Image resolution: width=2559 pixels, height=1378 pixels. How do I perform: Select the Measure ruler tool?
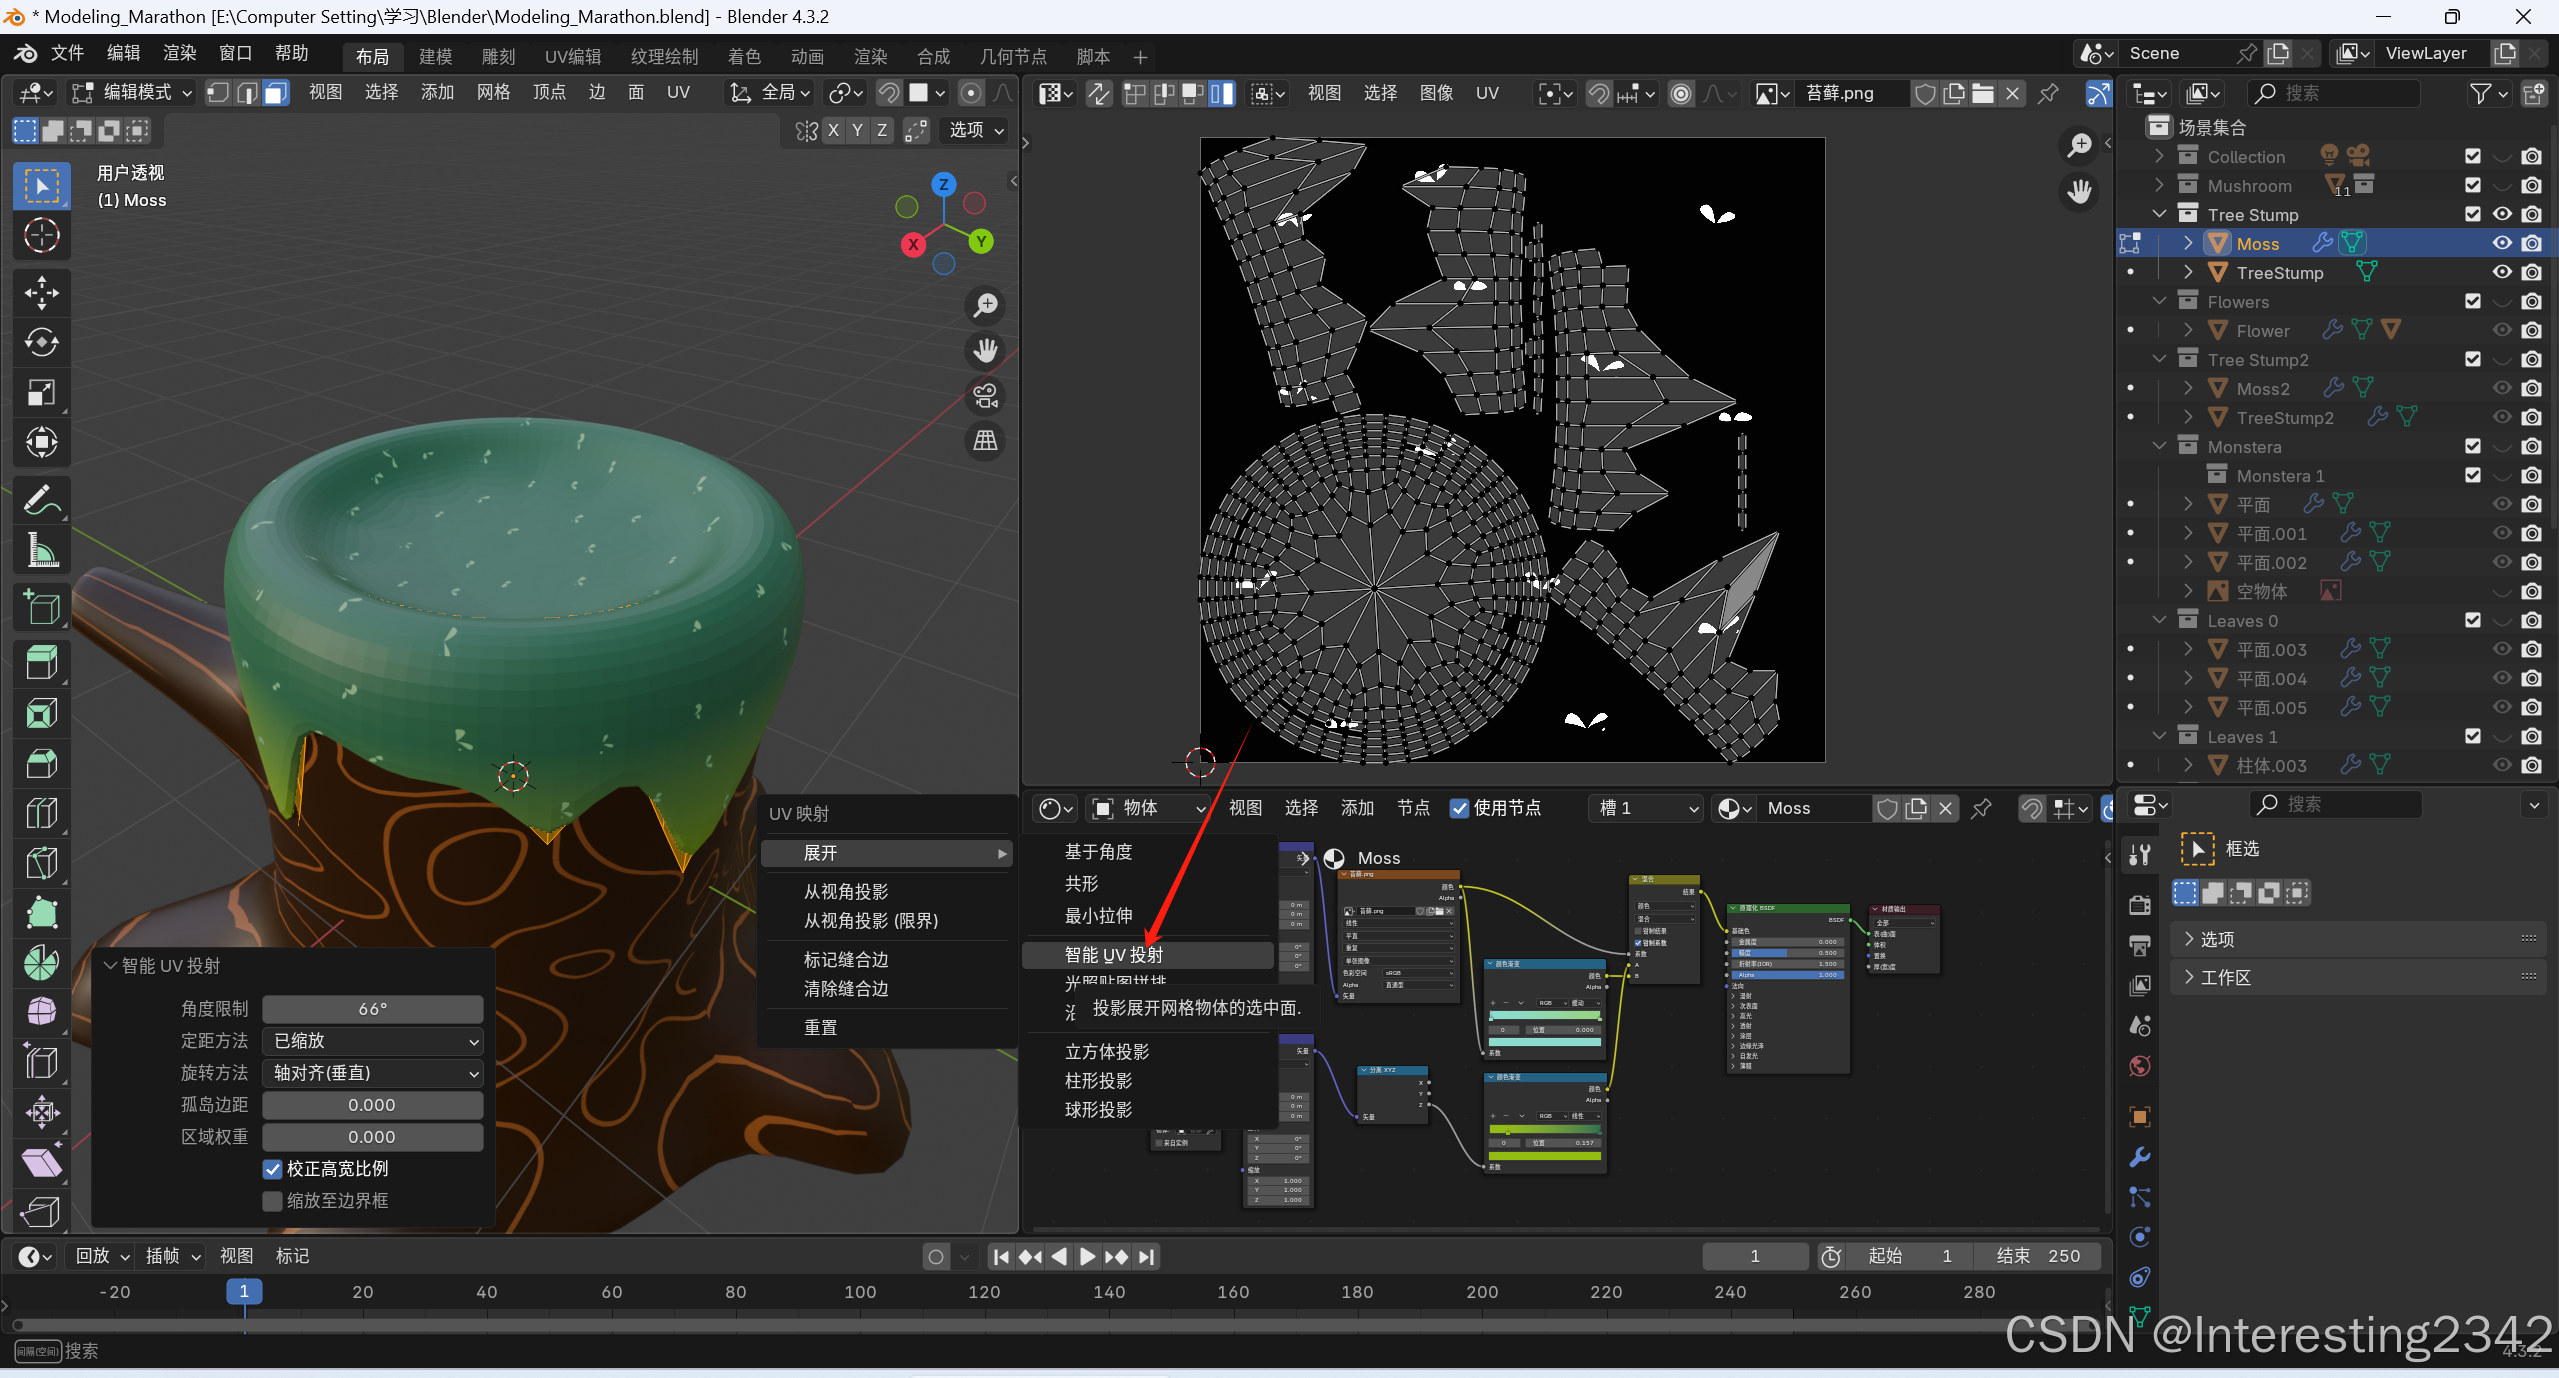point(41,549)
